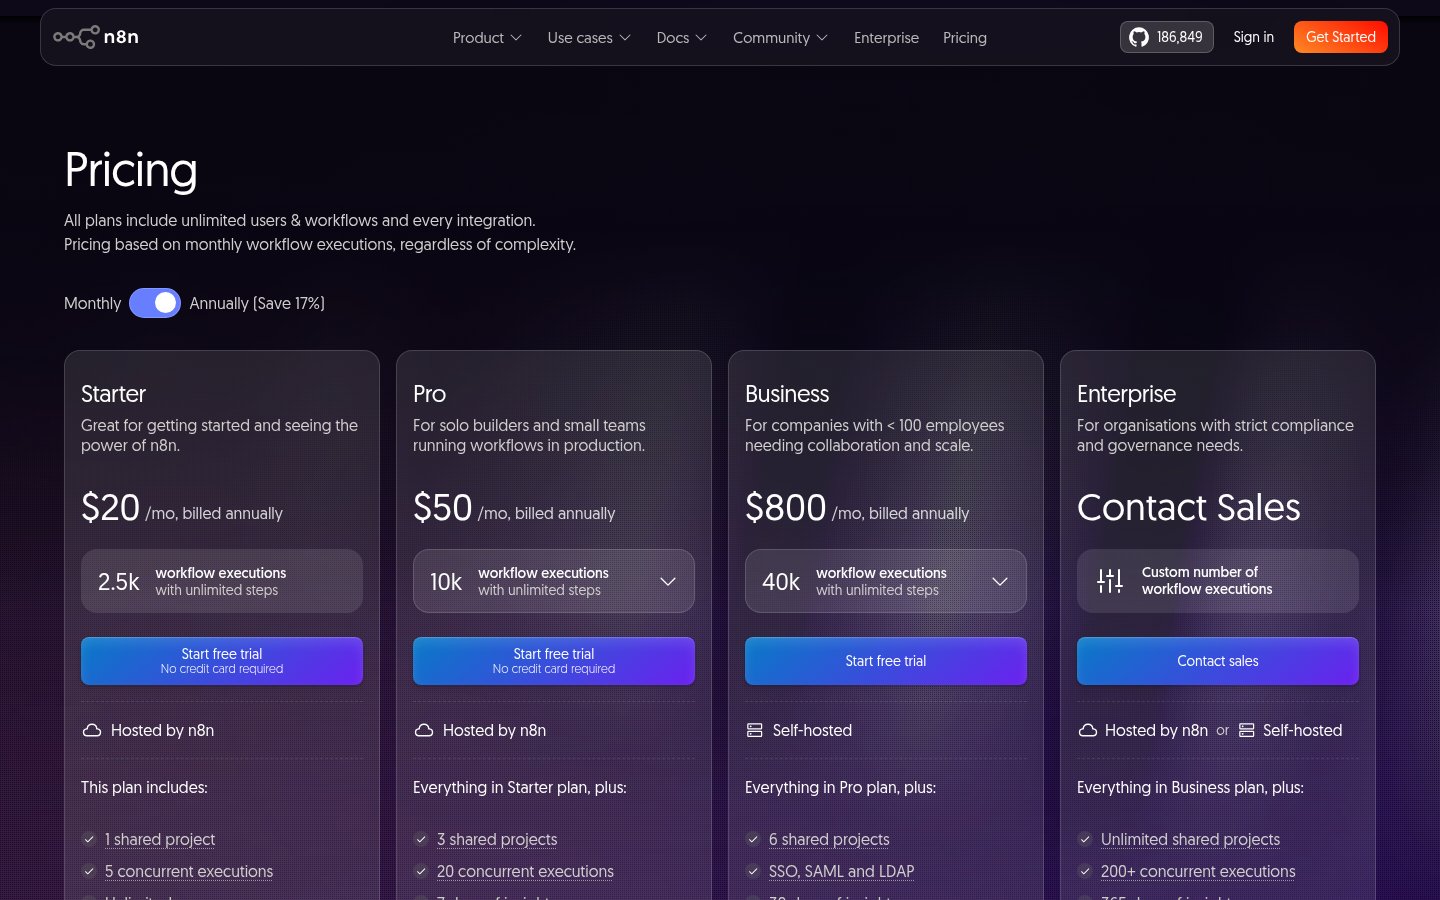Click the orange Get Started button
The height and width of the screenshot is (900, 1440).
1341,37
